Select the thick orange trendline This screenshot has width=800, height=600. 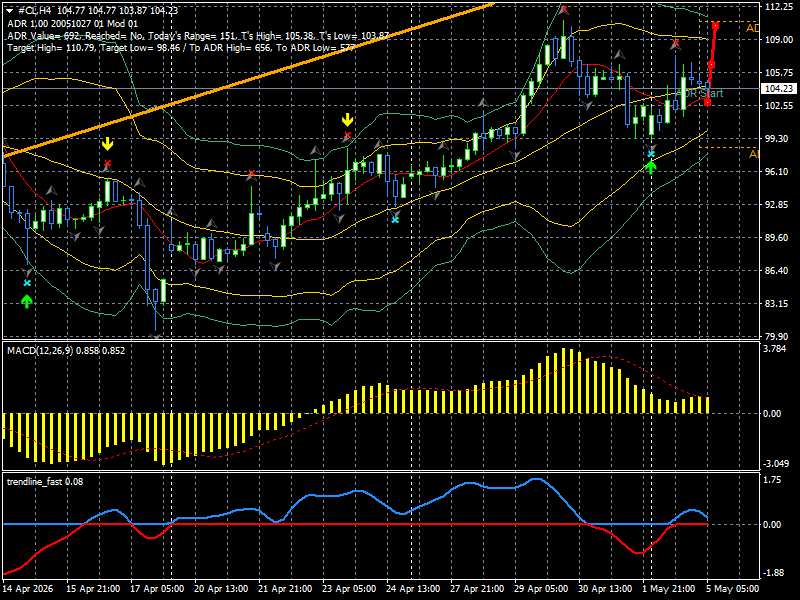tap(248, 80)
